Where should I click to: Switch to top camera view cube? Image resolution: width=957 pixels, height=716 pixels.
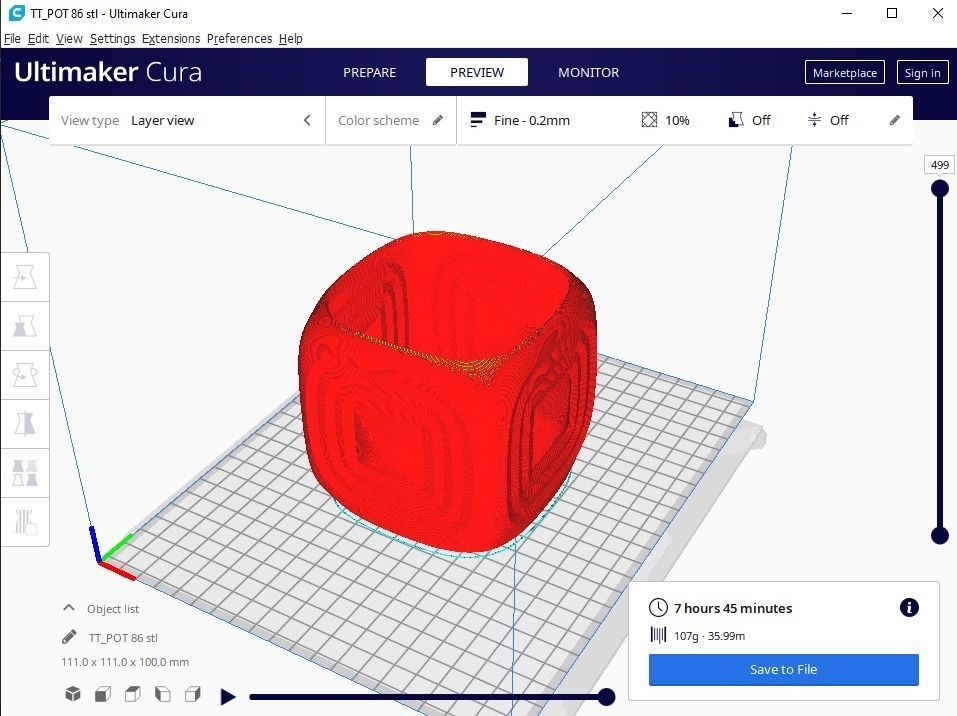click(132, 694)
